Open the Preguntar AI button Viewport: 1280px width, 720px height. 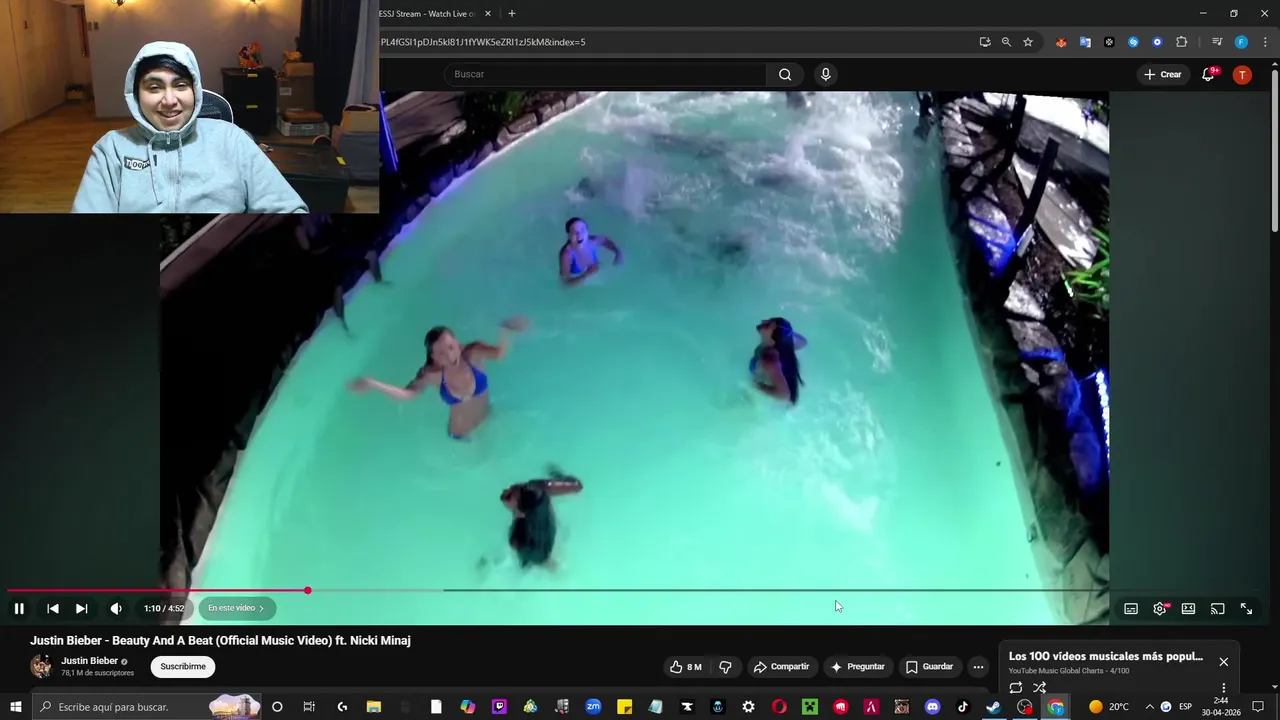[x=858, y=667]
